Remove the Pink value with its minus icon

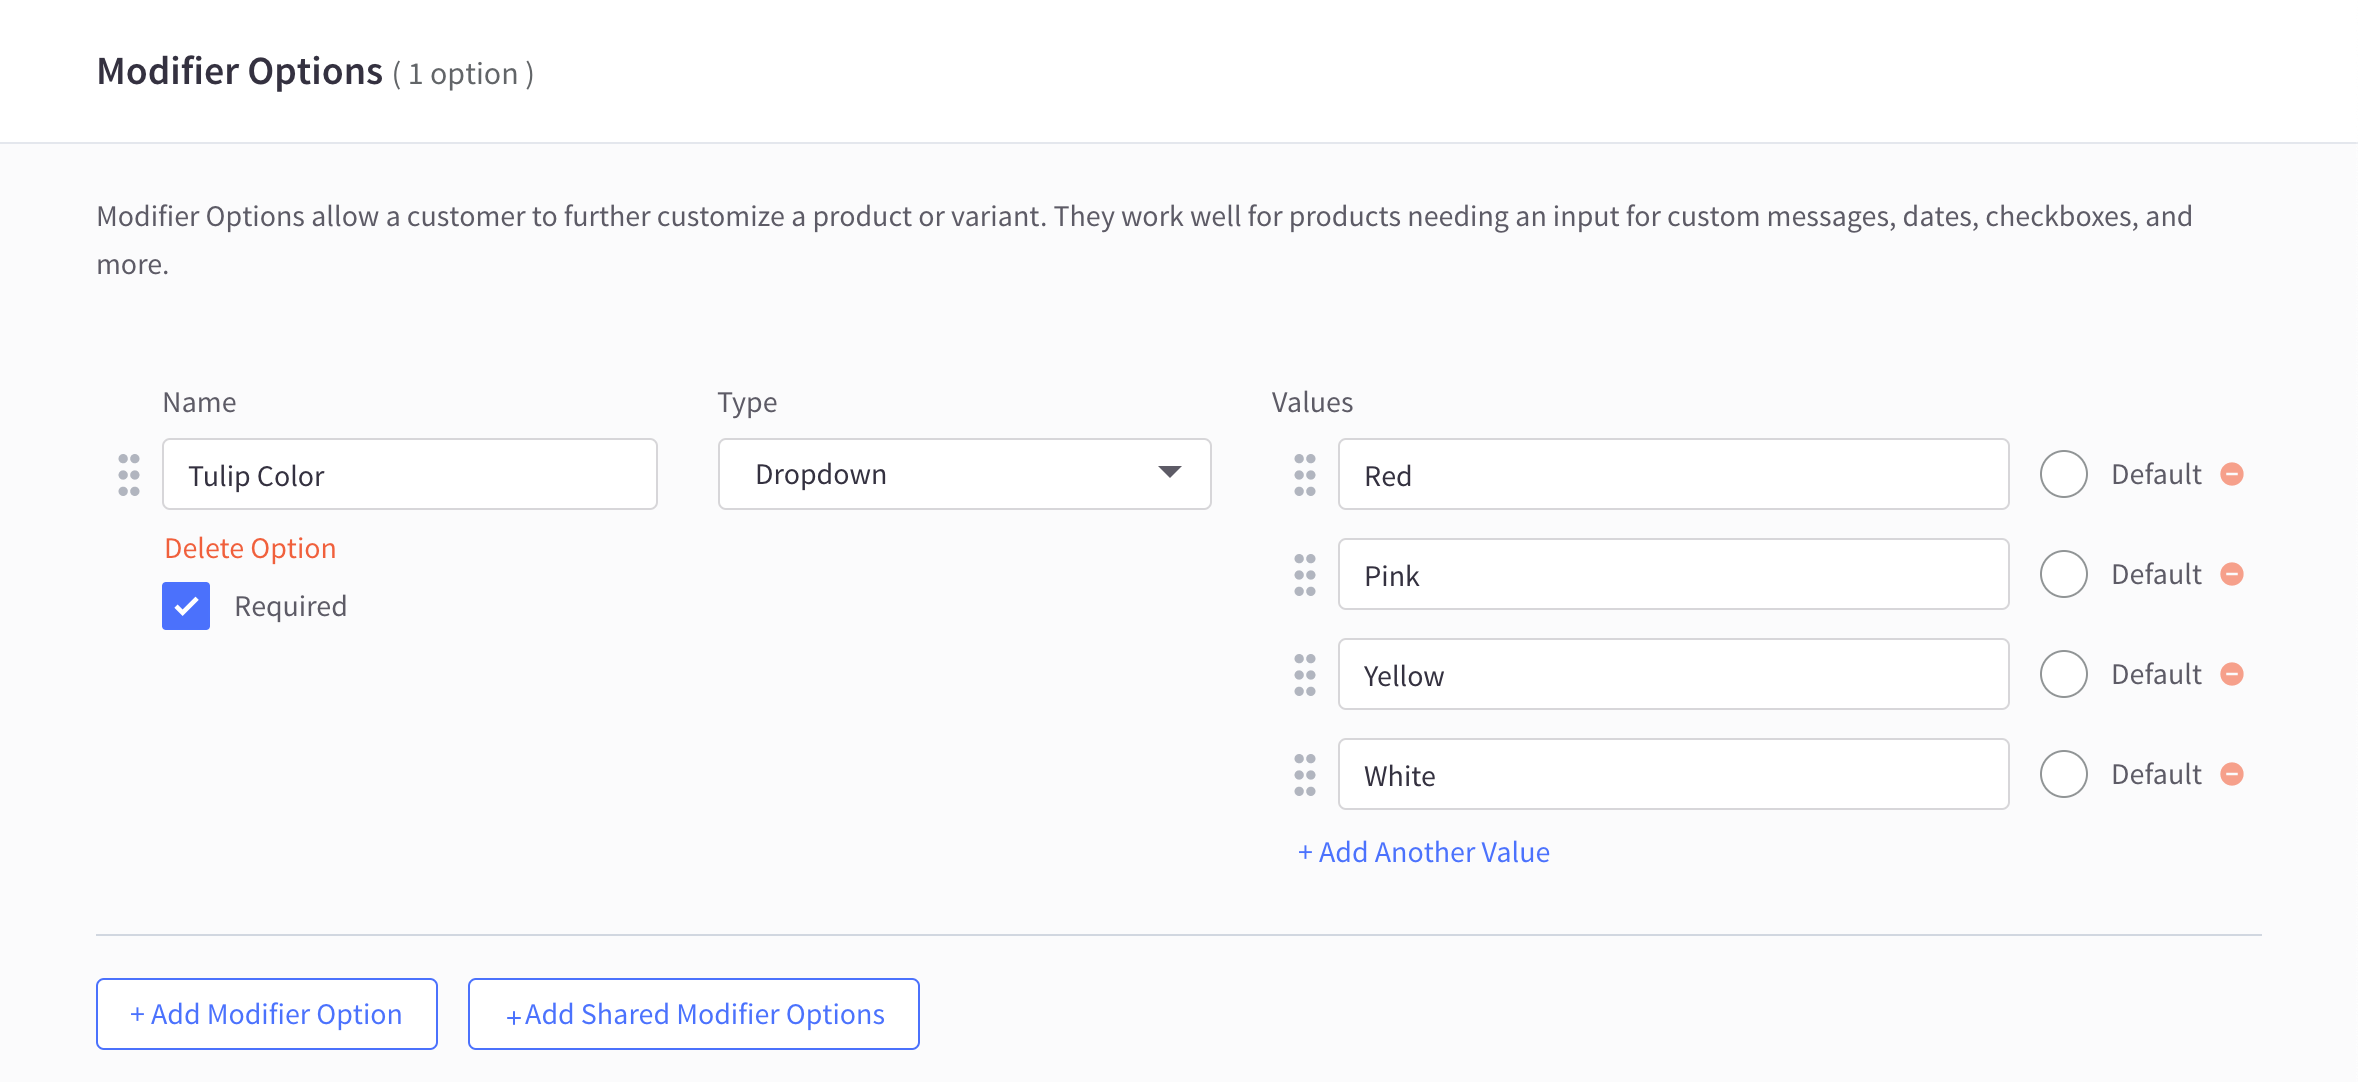(2232, 574)
